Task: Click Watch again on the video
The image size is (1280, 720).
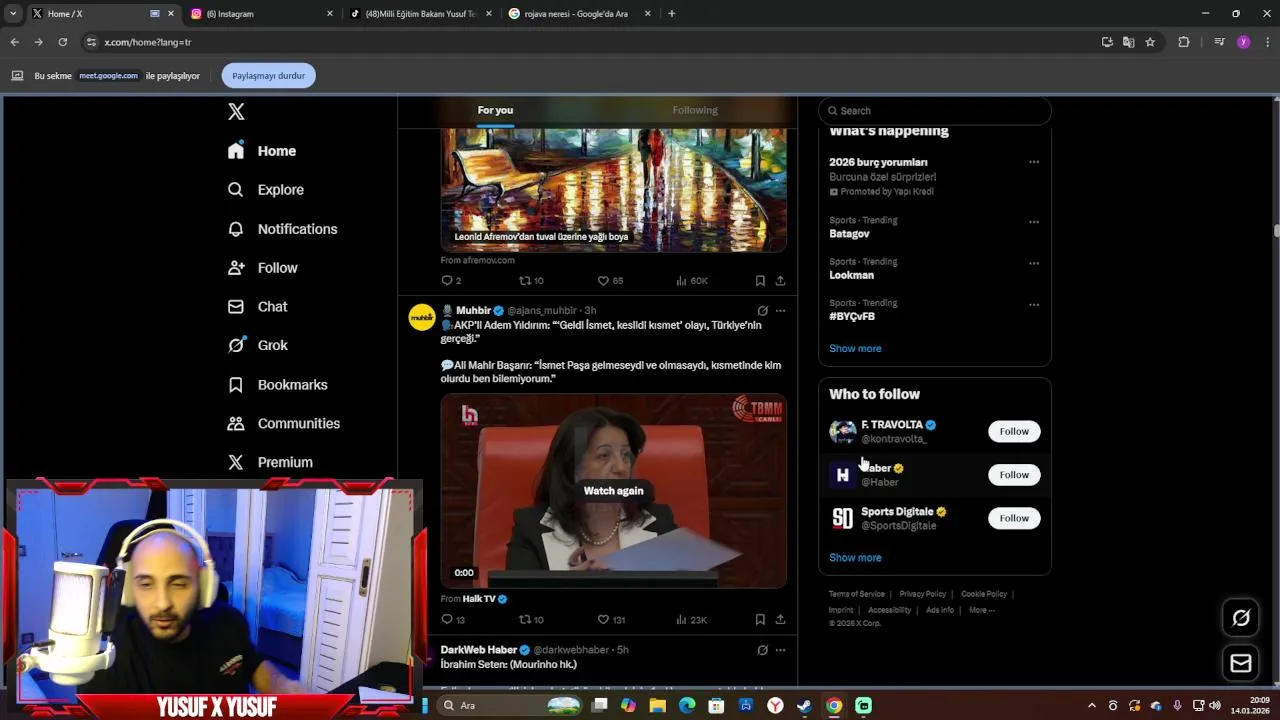Action: coord(613,491)
